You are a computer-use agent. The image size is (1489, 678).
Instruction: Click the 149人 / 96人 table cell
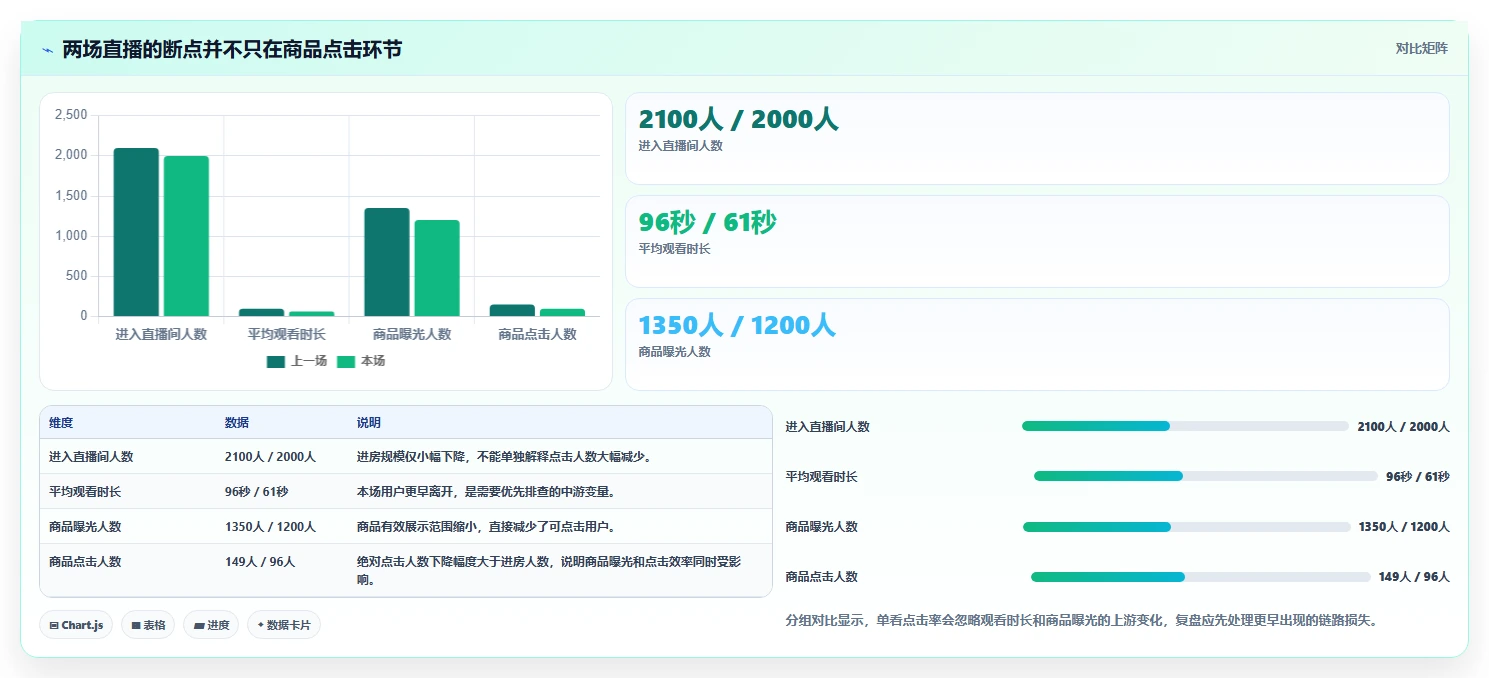(x=260, y=561)
